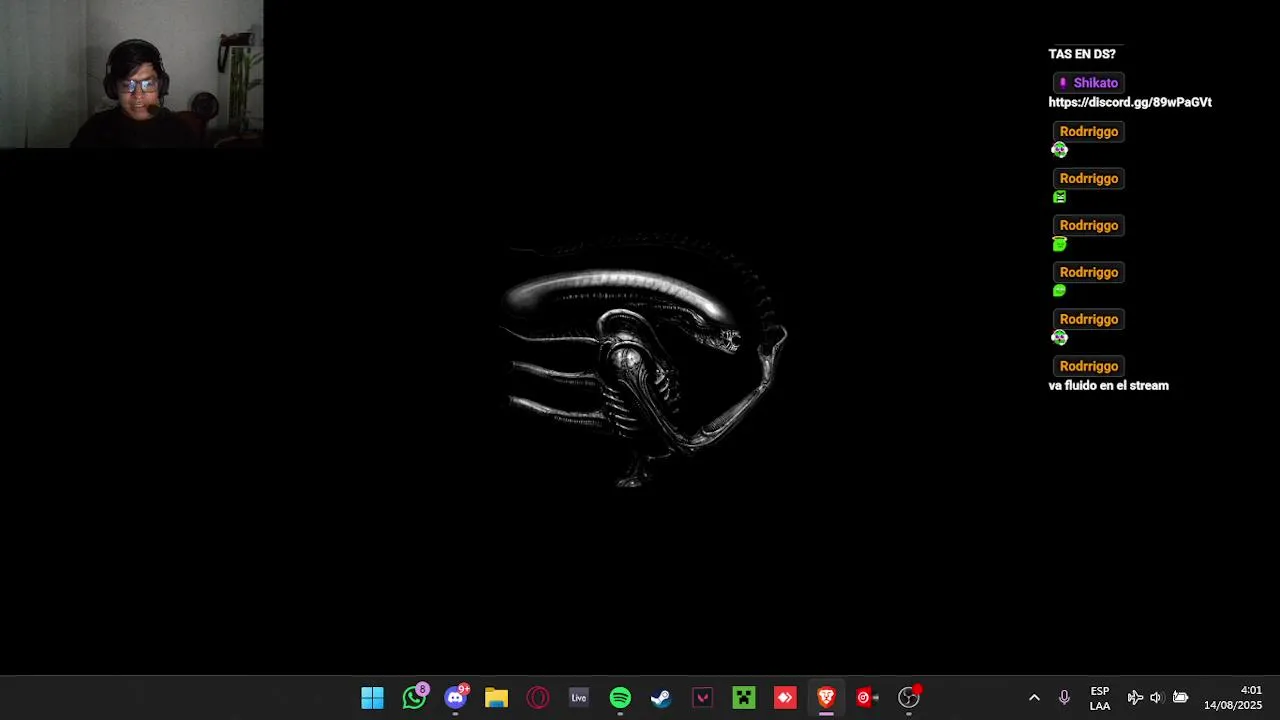Open AnyDesk red taskbar icon
Viewport: 1280px width, 720px height.
click(x=785, y=698)
